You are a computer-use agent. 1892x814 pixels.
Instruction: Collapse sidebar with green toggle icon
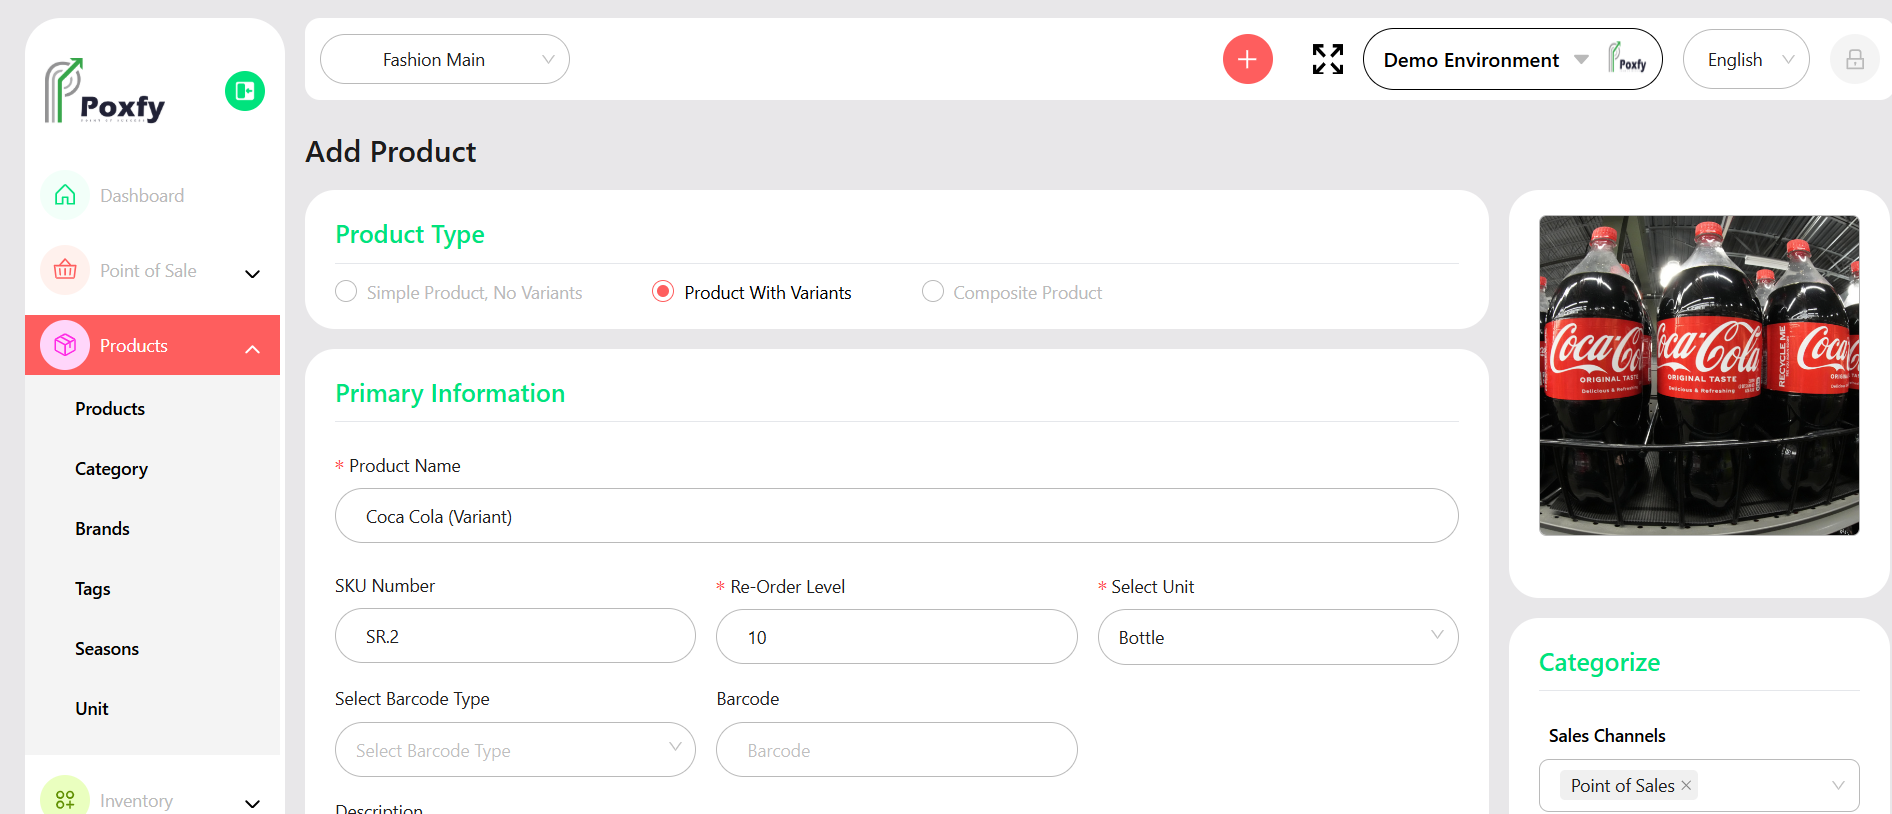click(245, 91)
